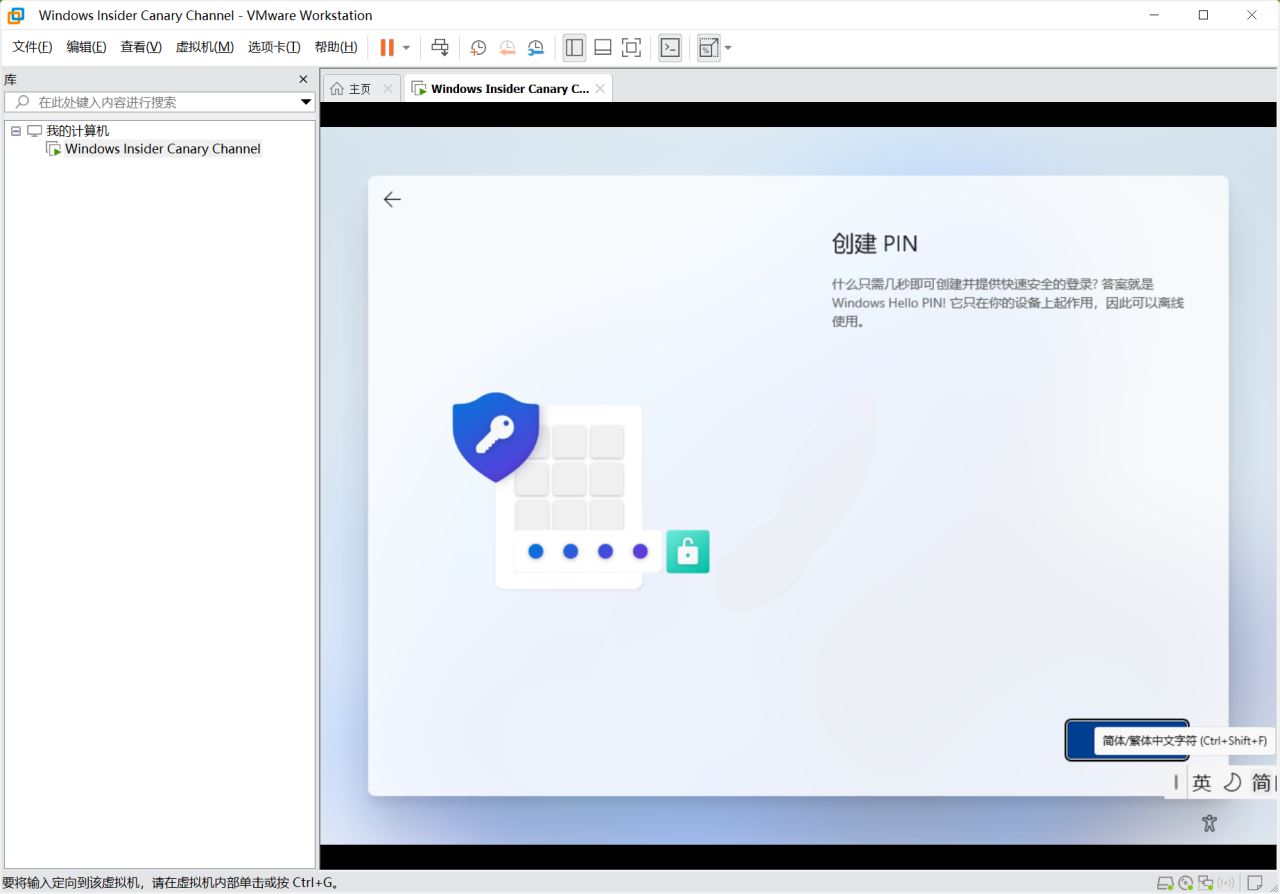
Task: Collapse the 我的计算机 tree node
Action: coord(15,130)
